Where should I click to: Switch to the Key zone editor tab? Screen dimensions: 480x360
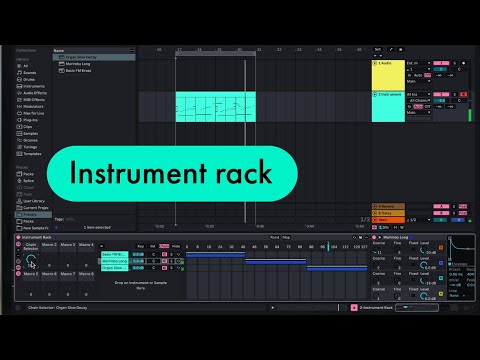(141, 246)
